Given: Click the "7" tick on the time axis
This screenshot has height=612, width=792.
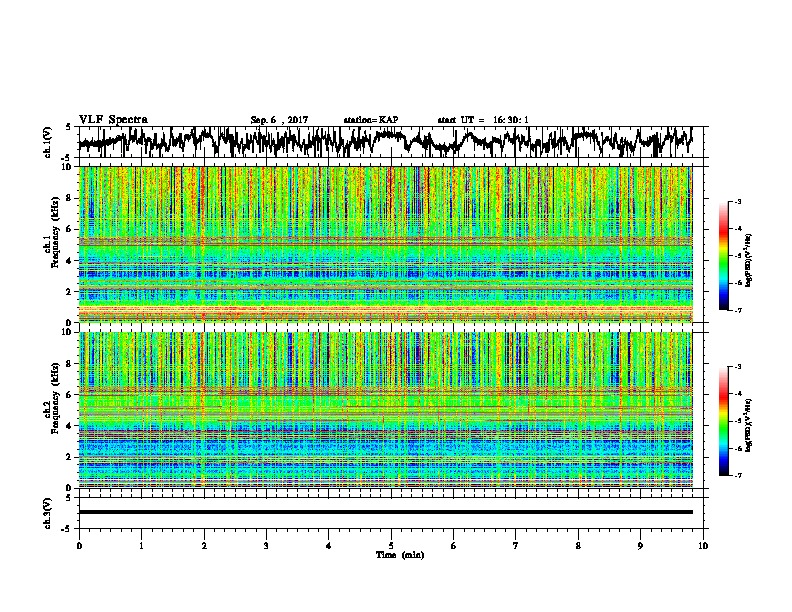Looking at the screenshot, I should pyautogui.click(x=516, y=546).
